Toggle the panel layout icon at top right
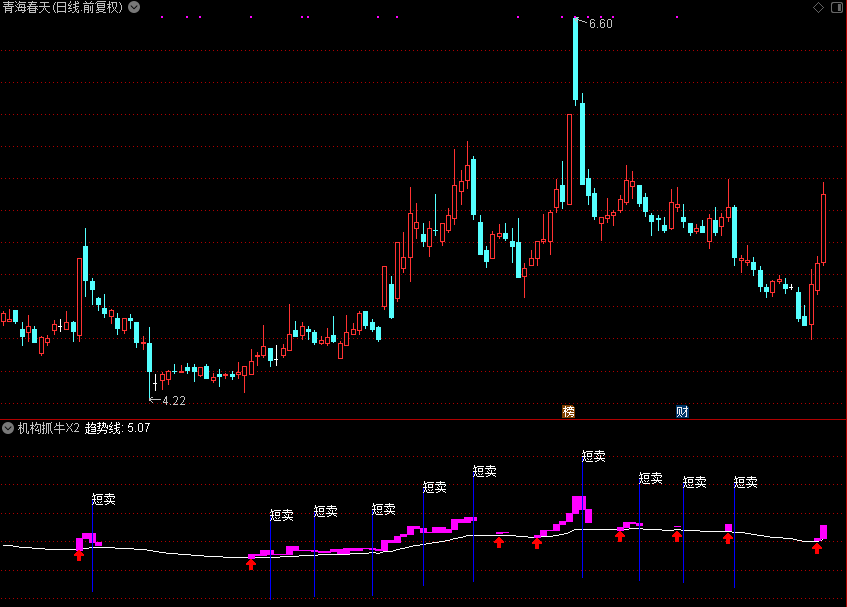The width and height of the screenshot is (847, 607). (837, 7)
